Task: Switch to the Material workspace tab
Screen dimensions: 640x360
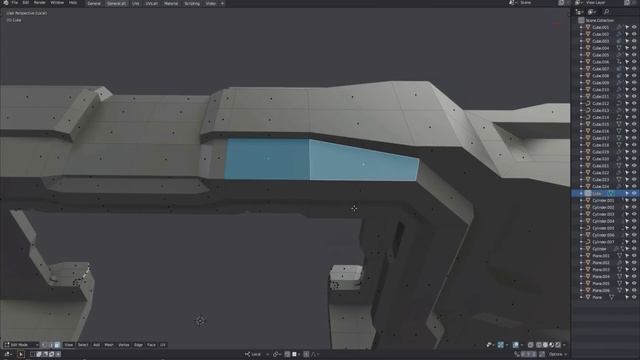Action: (x=171, y=3)
